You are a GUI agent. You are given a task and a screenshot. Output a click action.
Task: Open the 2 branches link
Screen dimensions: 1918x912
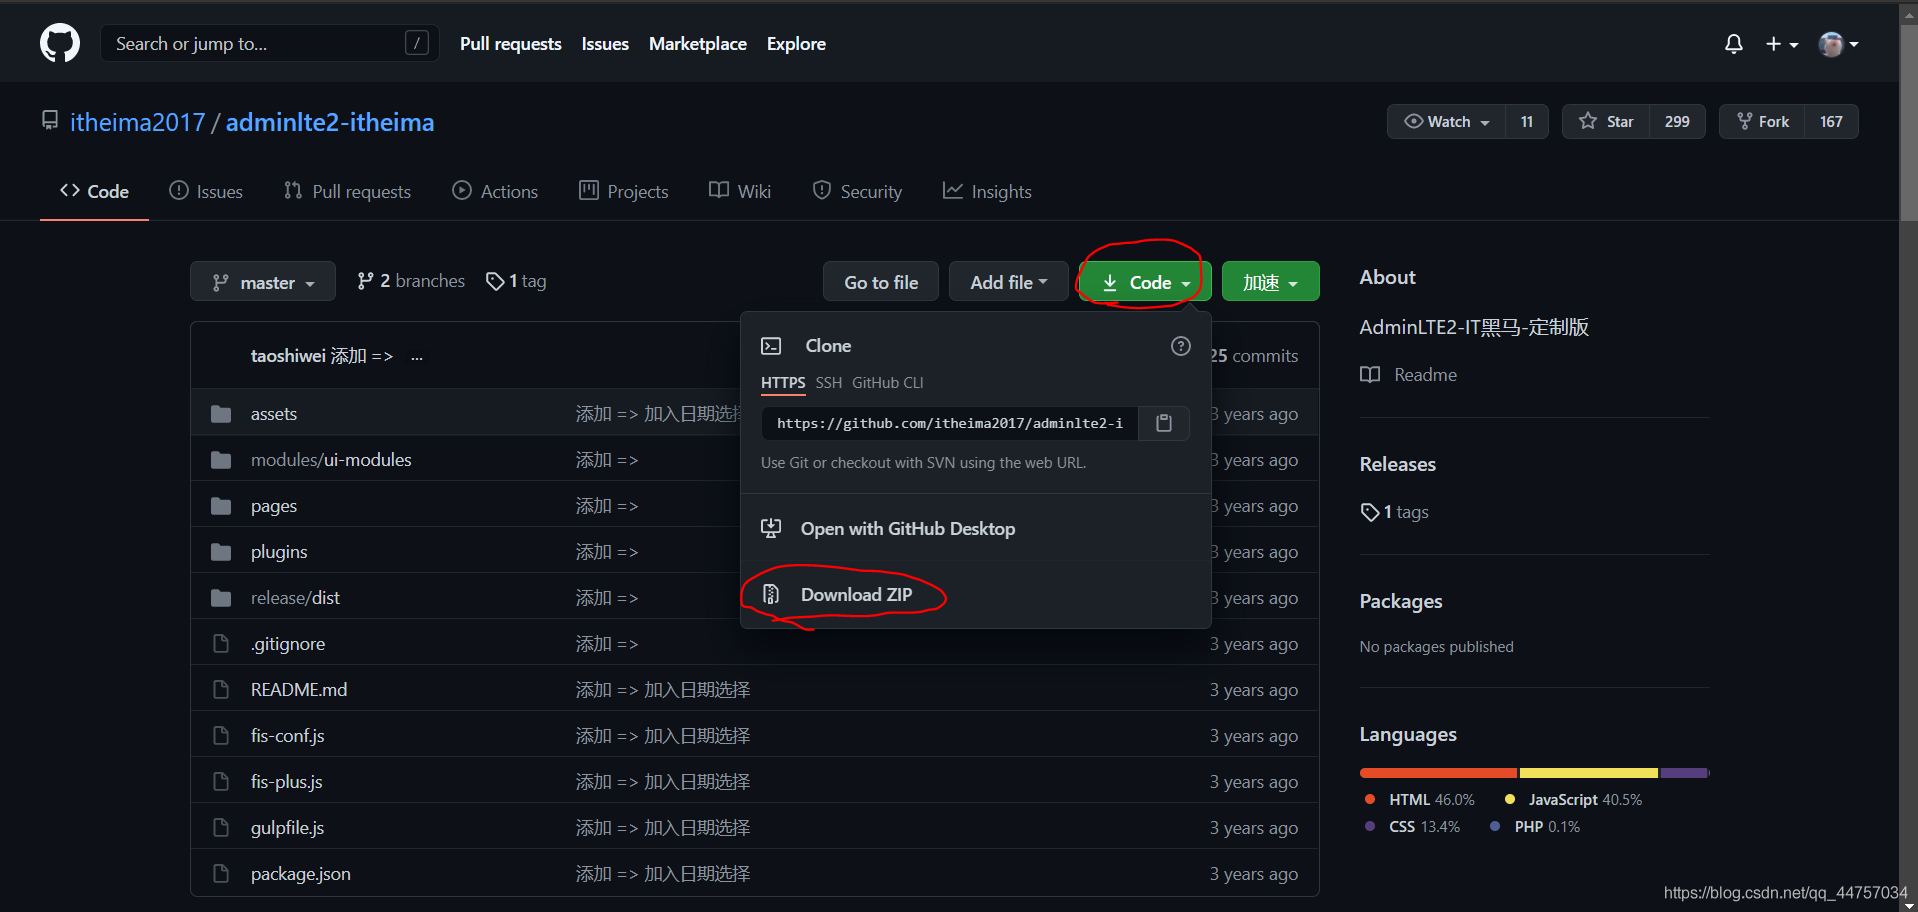tap(411, 281)
